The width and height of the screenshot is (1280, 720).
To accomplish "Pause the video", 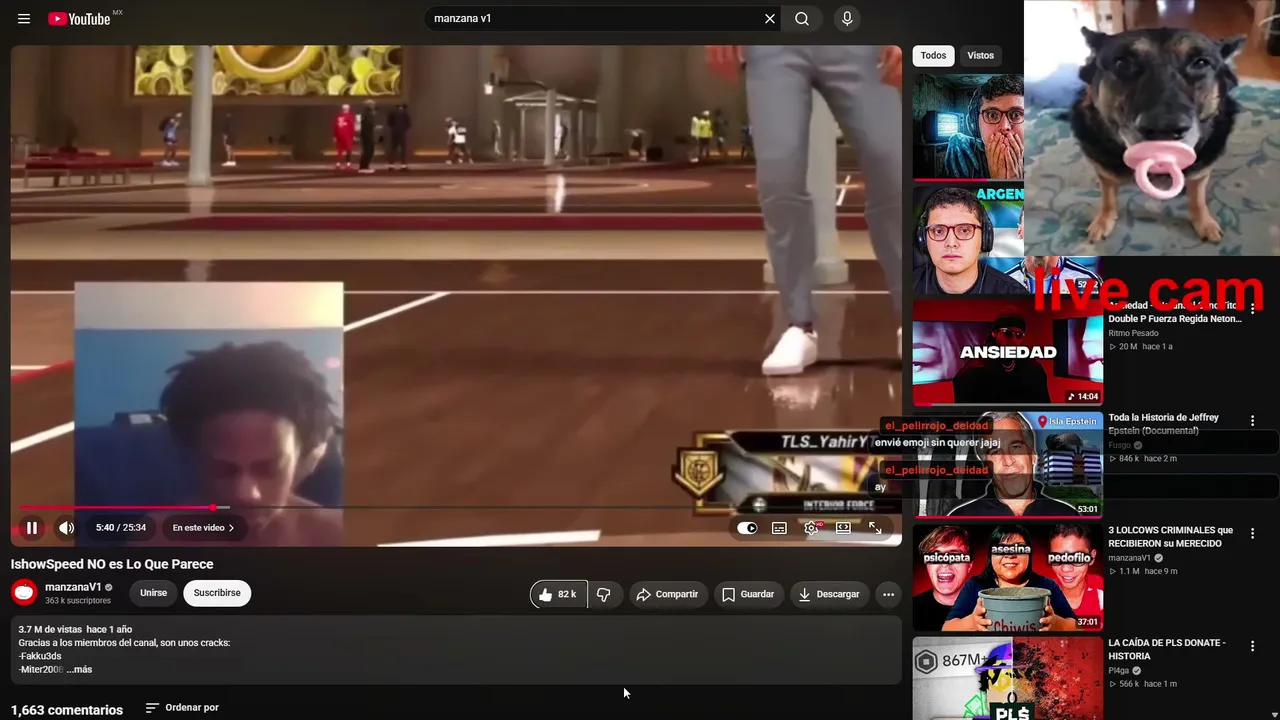I will [x=32, y=528].
